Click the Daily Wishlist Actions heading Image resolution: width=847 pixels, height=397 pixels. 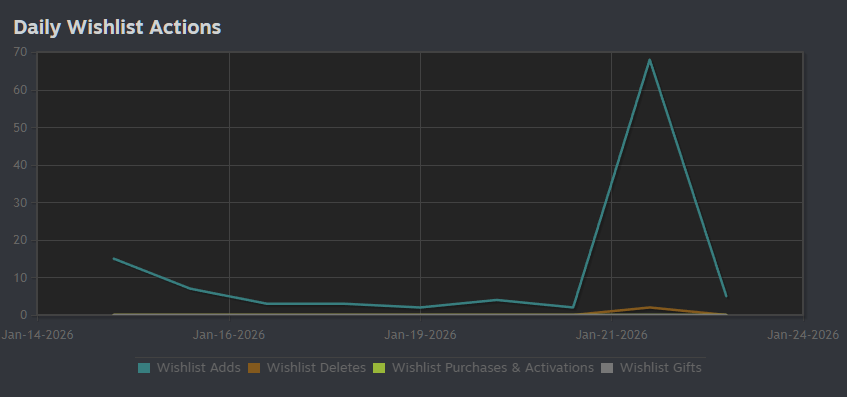coord(117,27)
